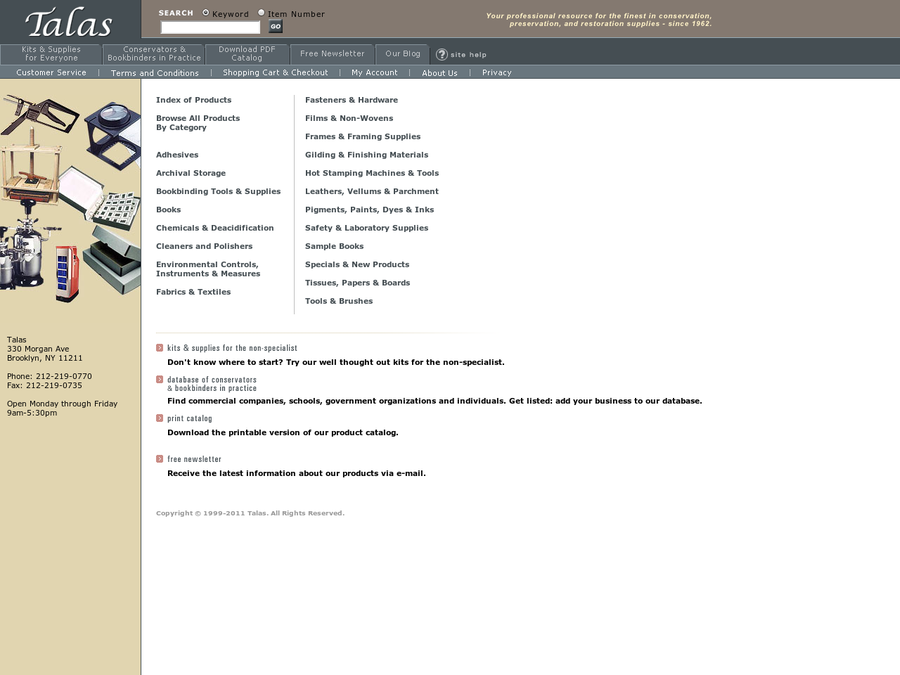Click 'Receive the latest information' description text
The image size is (900, 675).
(296, 474)
